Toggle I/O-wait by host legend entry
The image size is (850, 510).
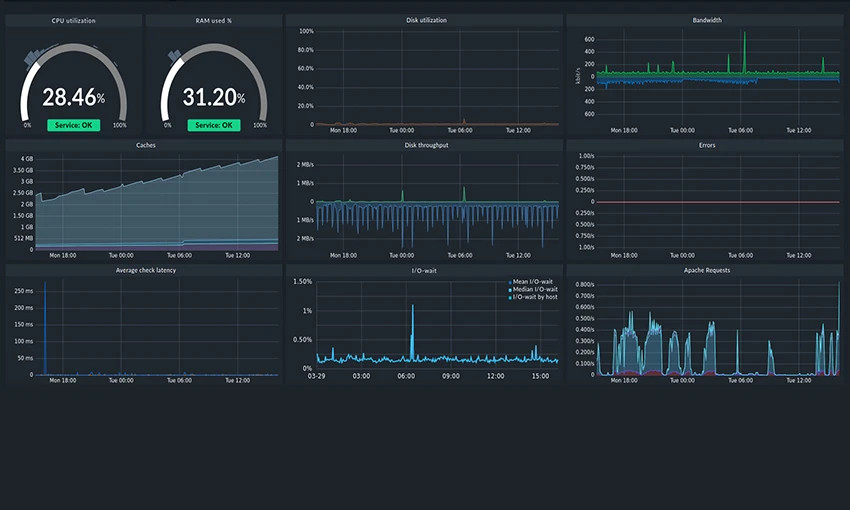(x=534, y=297)
